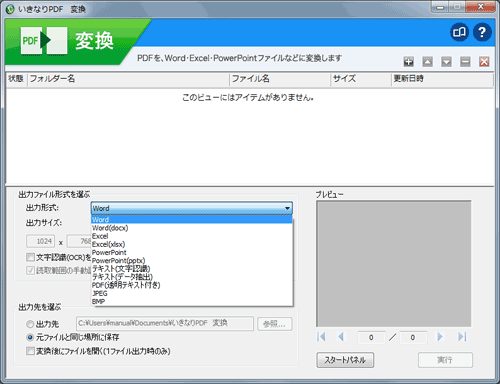The height and width of the screenshot is (384, 500).
Task: Click the output folder path field
Action: pos(165,323)
